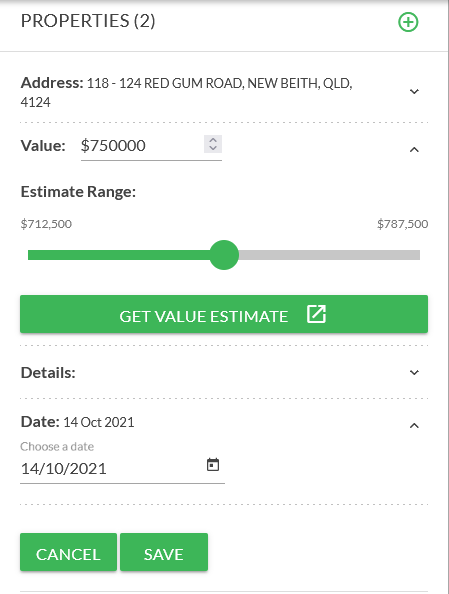Click the GET VALUE ESTIMATE button

[224, 314]
